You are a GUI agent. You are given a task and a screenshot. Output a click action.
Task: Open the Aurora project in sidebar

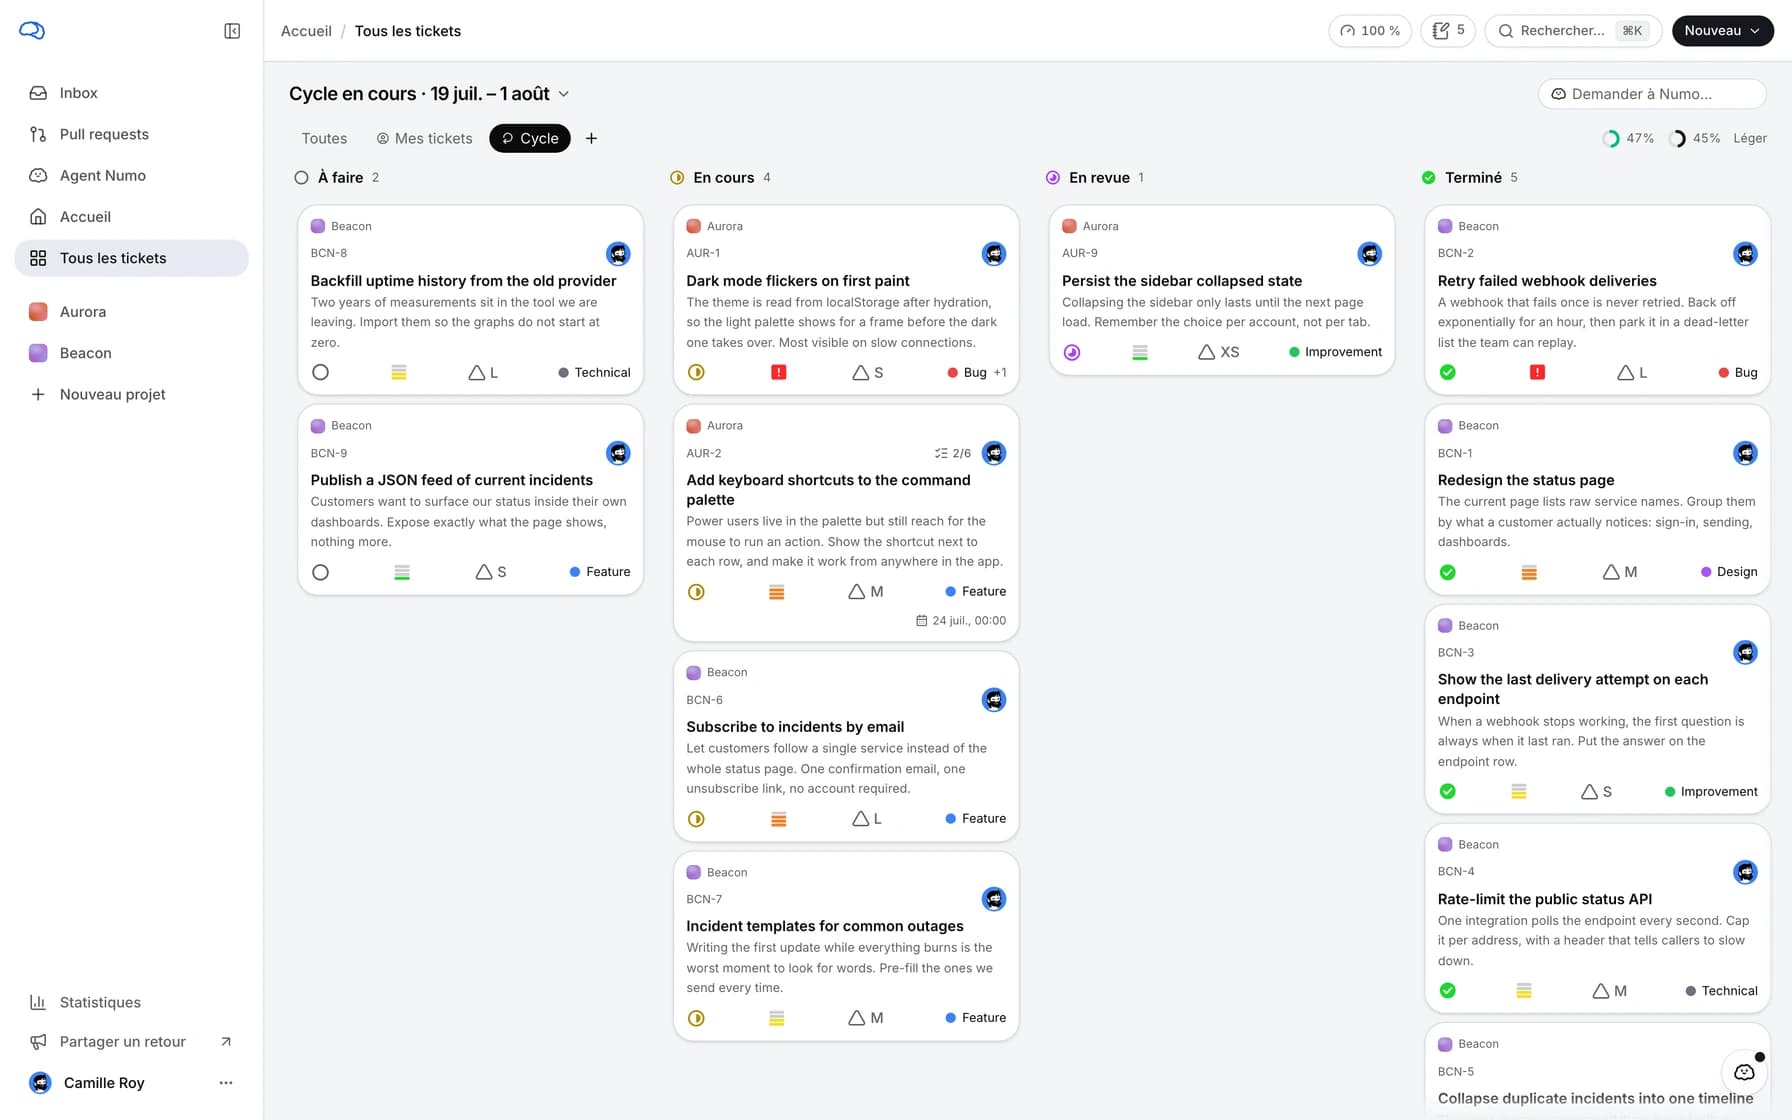[x=131, y=312]
